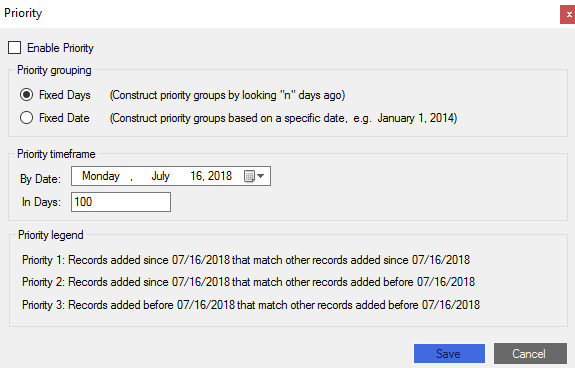Close the Priority dialog with the red X

point(568,15)
